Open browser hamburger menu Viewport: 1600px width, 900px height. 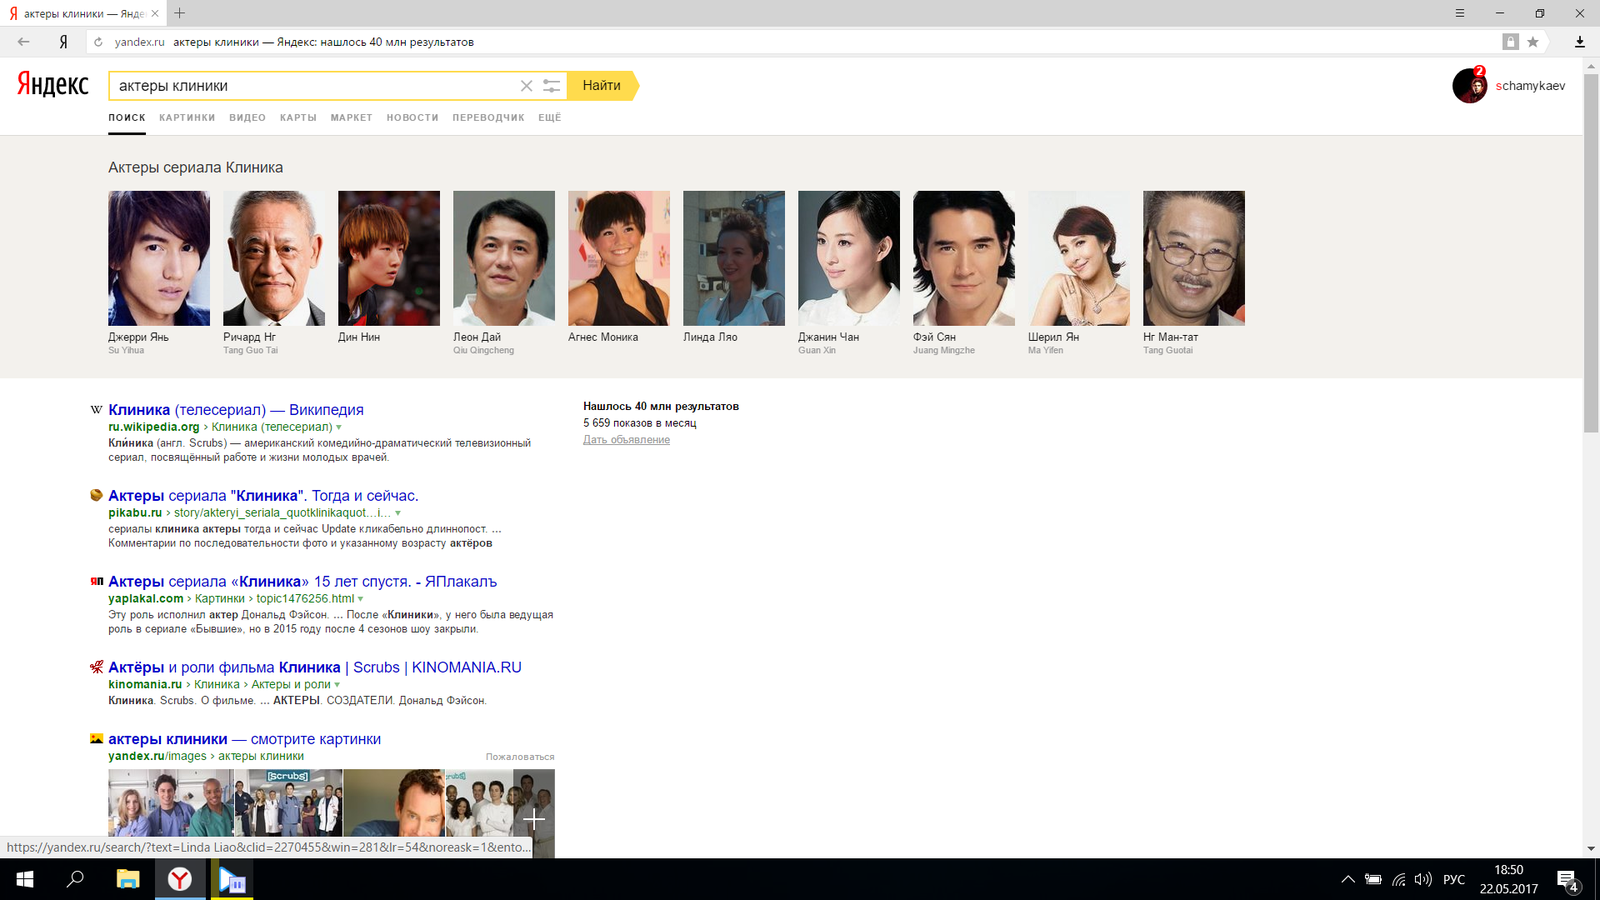click(x=1460, y=13)
